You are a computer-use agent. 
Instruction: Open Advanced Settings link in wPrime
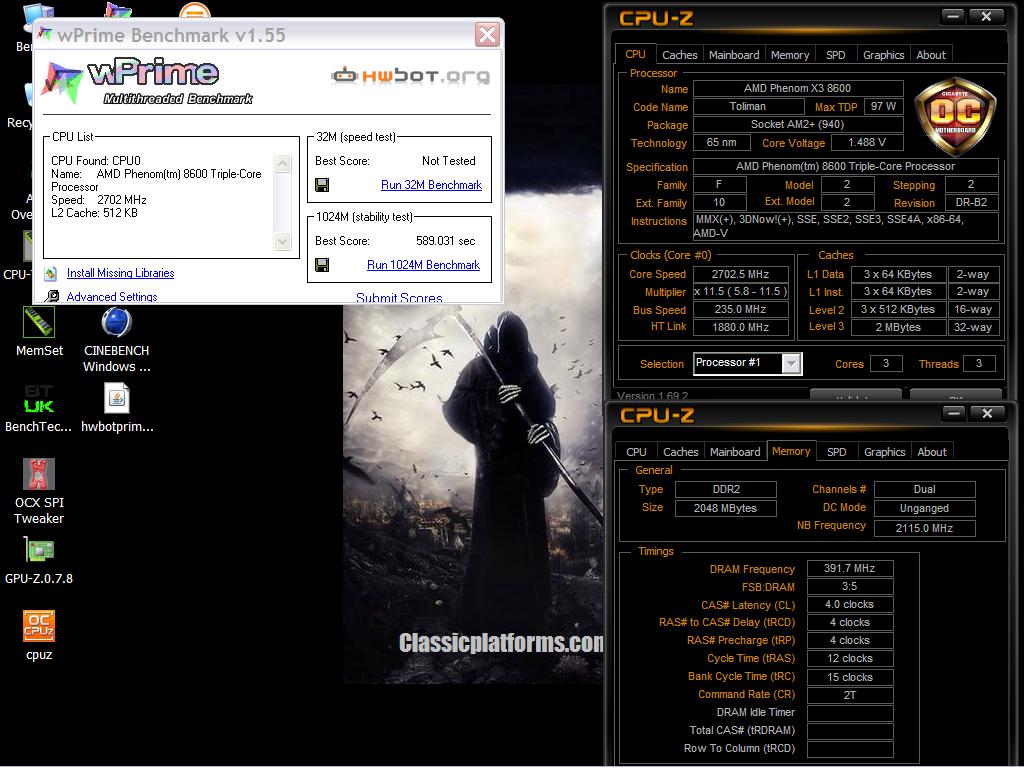click(x=112, y=297)
